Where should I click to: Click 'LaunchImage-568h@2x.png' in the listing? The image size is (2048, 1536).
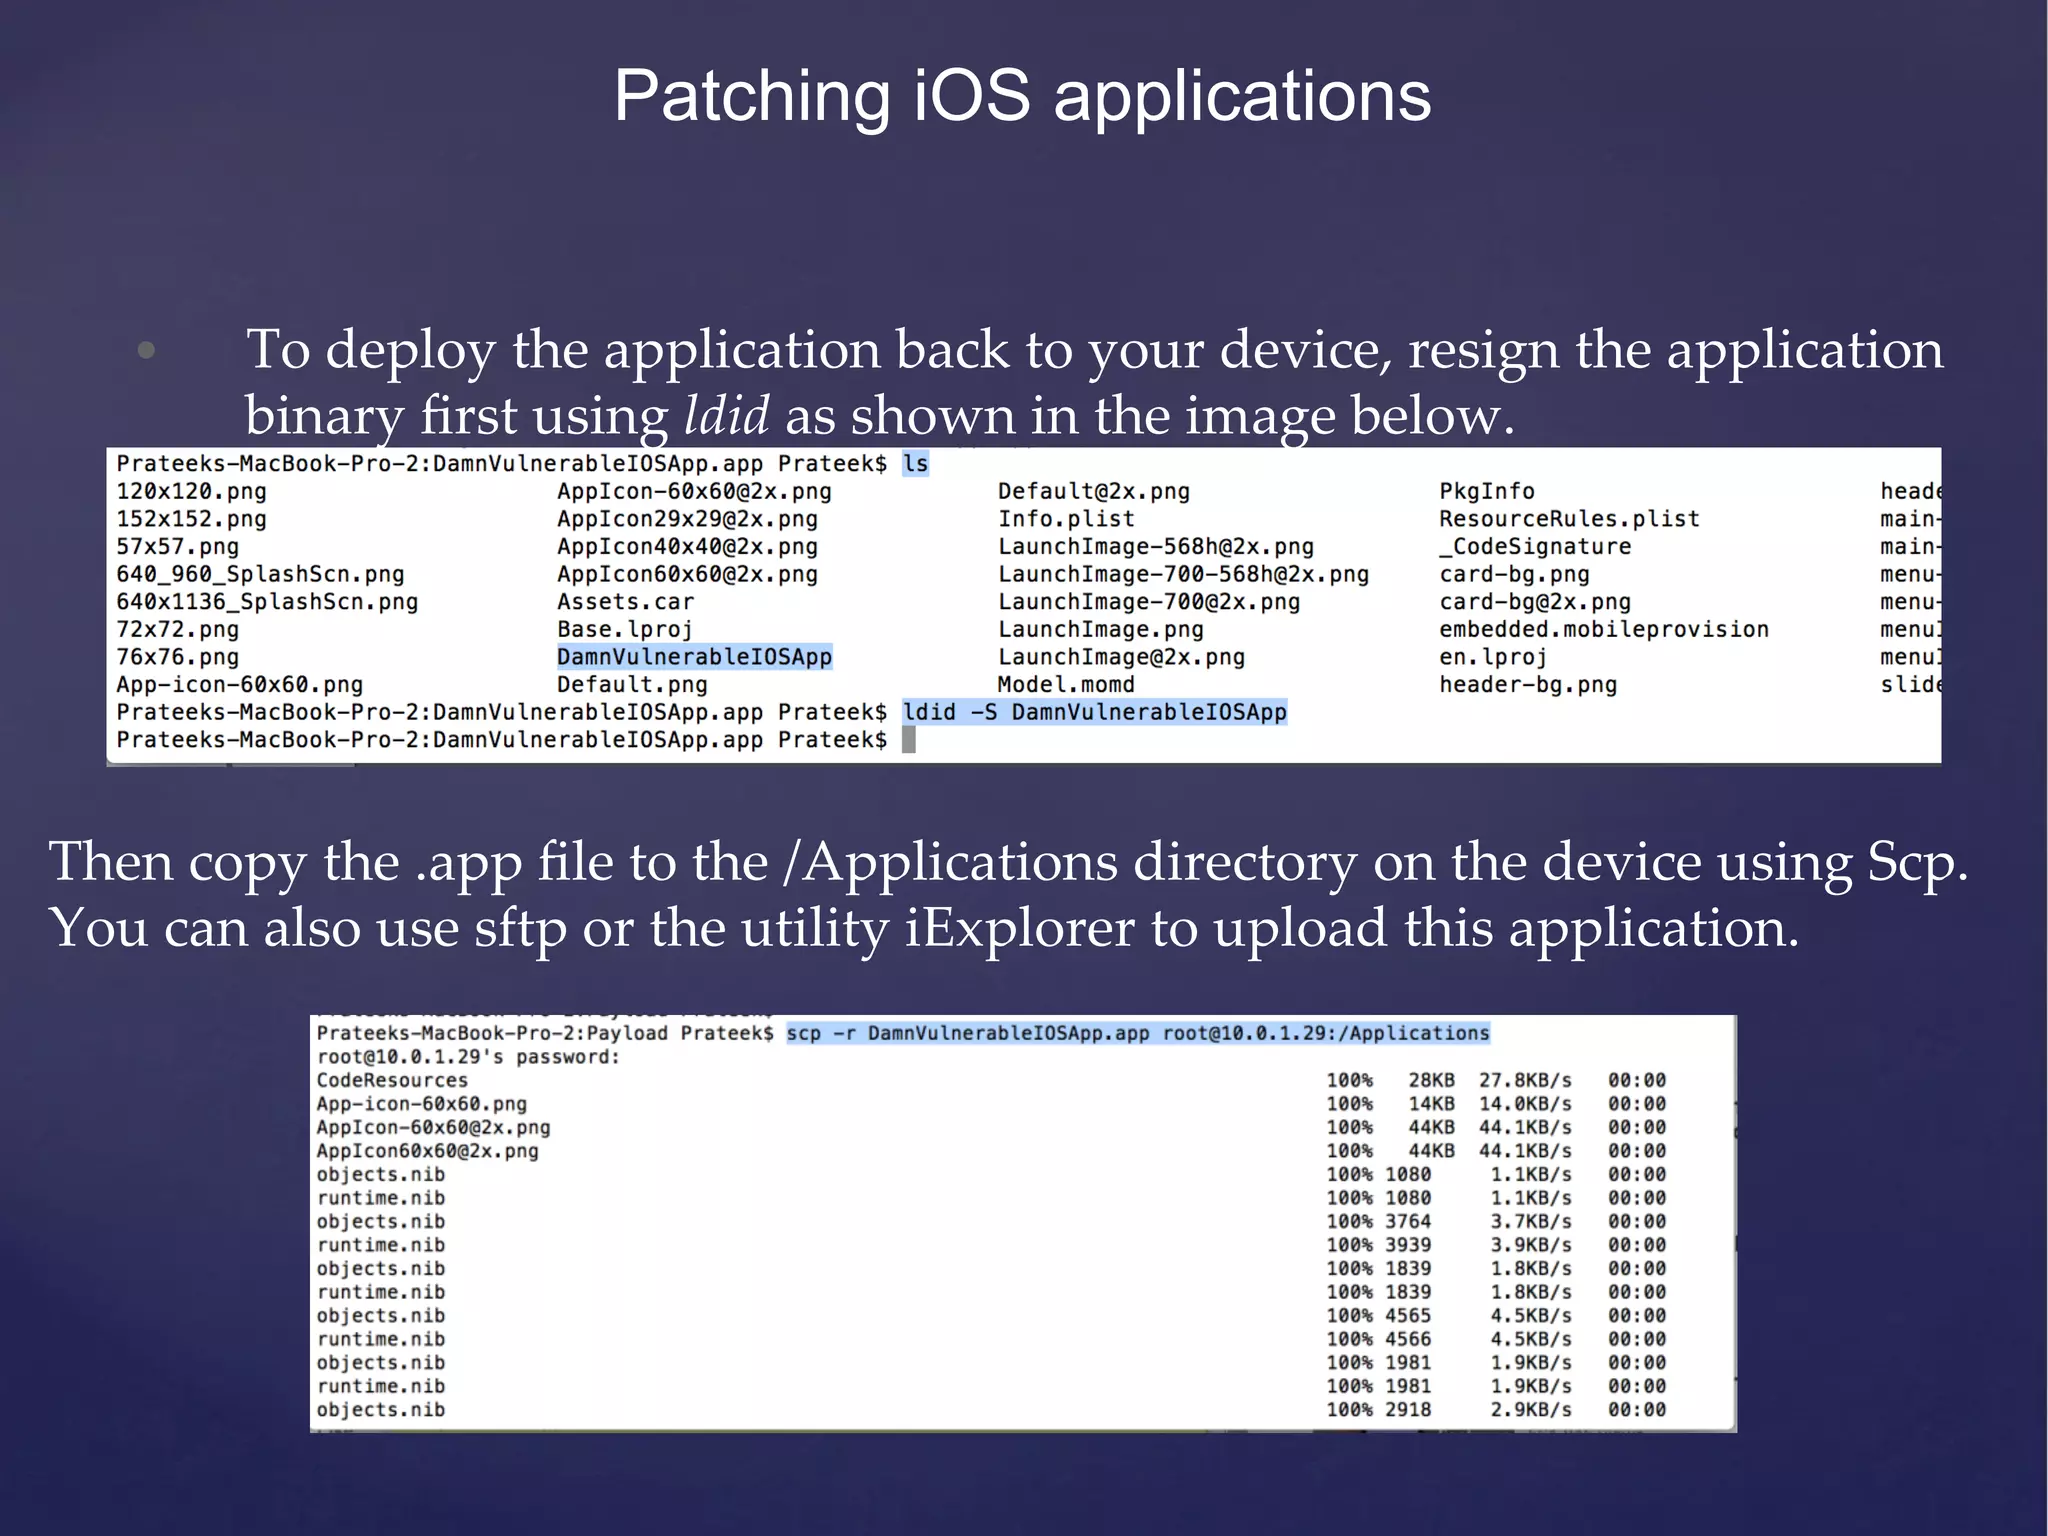click(x=1156, y=547)
